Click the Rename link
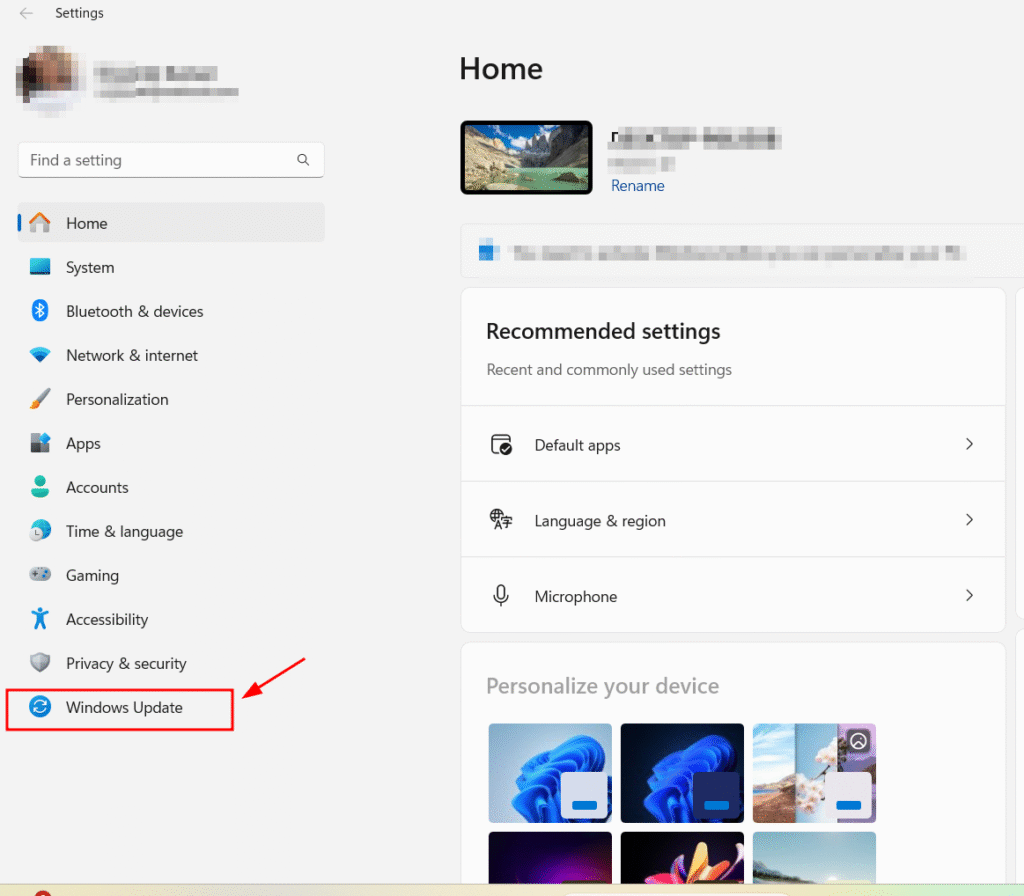 click(637, 185)
